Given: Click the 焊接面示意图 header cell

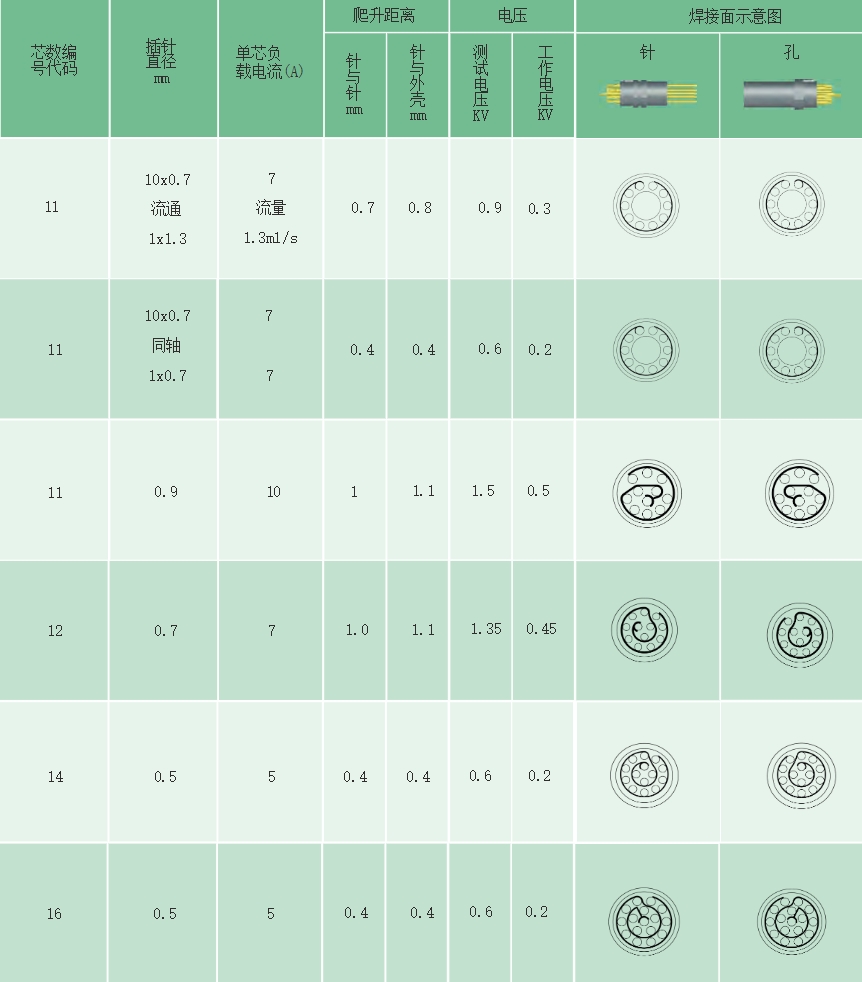Looking at the screenshot, I should click(x=718, y=16).
